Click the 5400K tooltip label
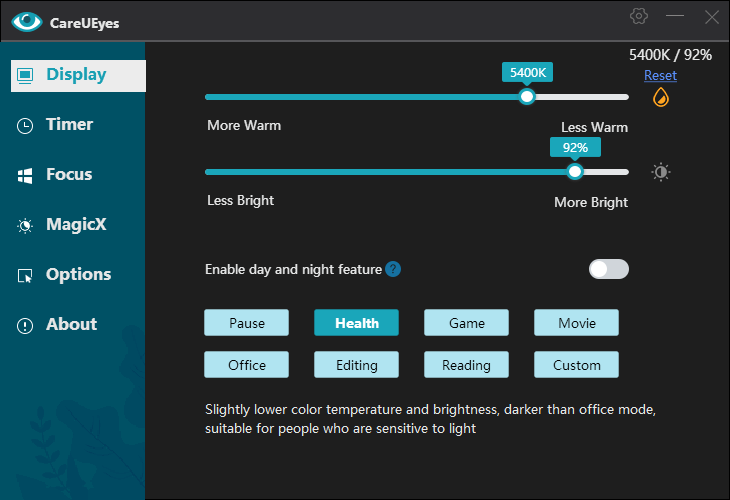Image resolution: width=730 pixels, height=500 pixels. 527,73
